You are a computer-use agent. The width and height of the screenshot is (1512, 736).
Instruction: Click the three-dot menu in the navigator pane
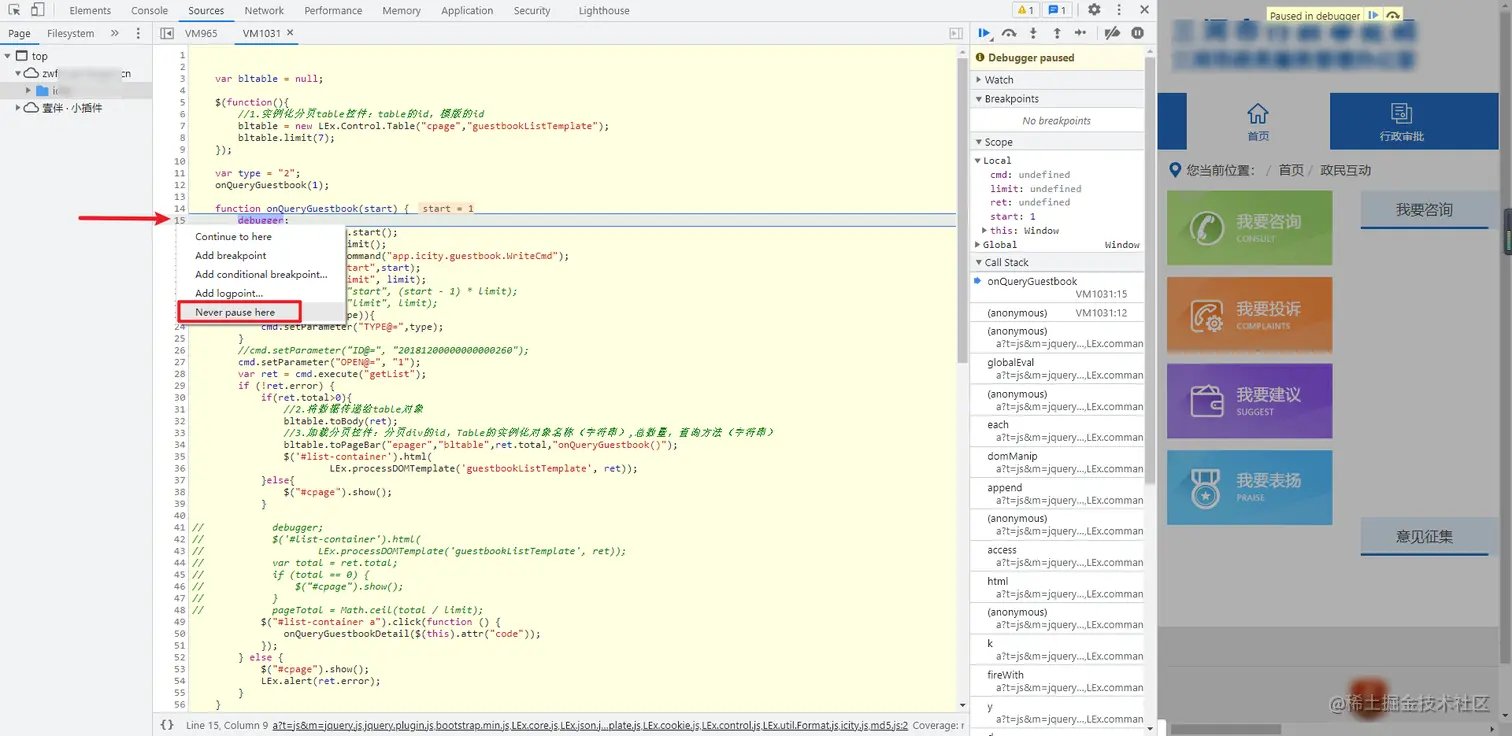point(136,33)
